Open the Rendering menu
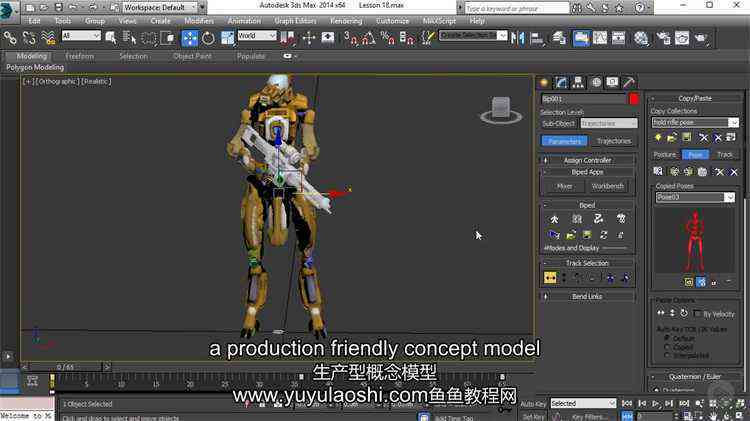750x421 pixels. click(x=346, y=21)
